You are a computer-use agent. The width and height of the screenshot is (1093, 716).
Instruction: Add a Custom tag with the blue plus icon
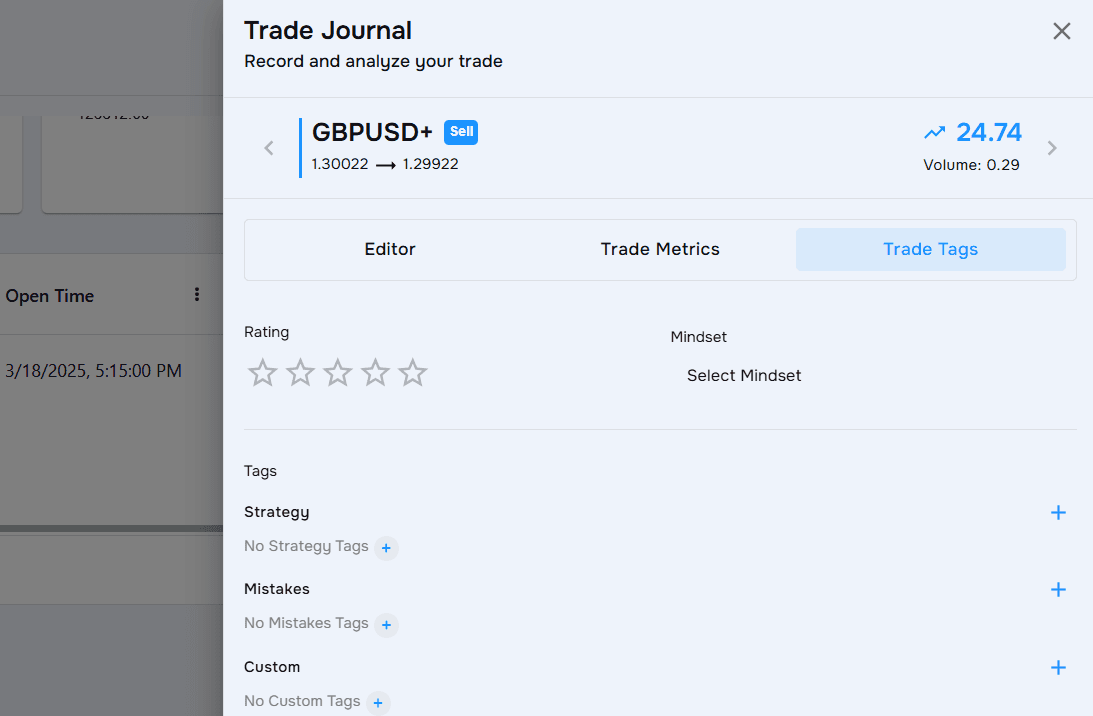(1058, 667)
